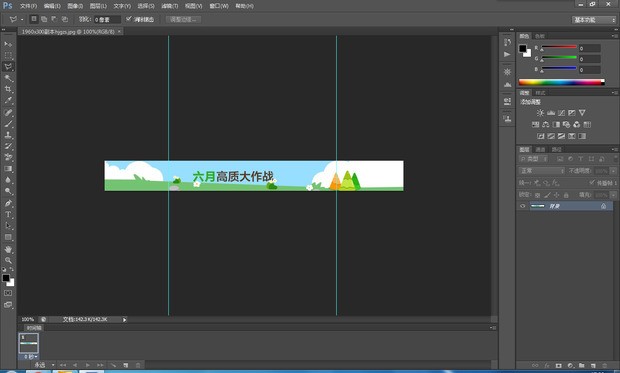Toggle lock all padlock icon in Layers panel

point(566,195)
